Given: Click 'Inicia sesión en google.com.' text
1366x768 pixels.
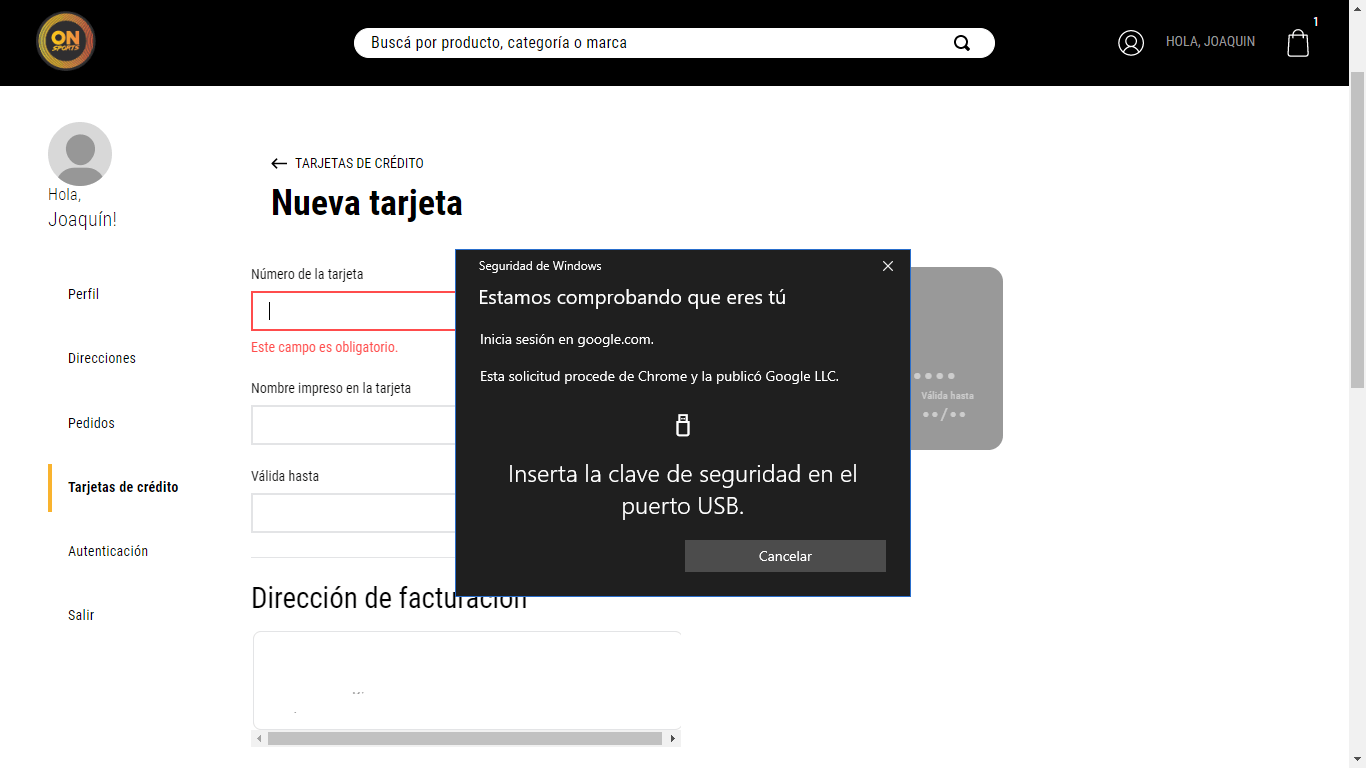Looking at the screenshot, I should pyautogui.click(x=567, y=339).
